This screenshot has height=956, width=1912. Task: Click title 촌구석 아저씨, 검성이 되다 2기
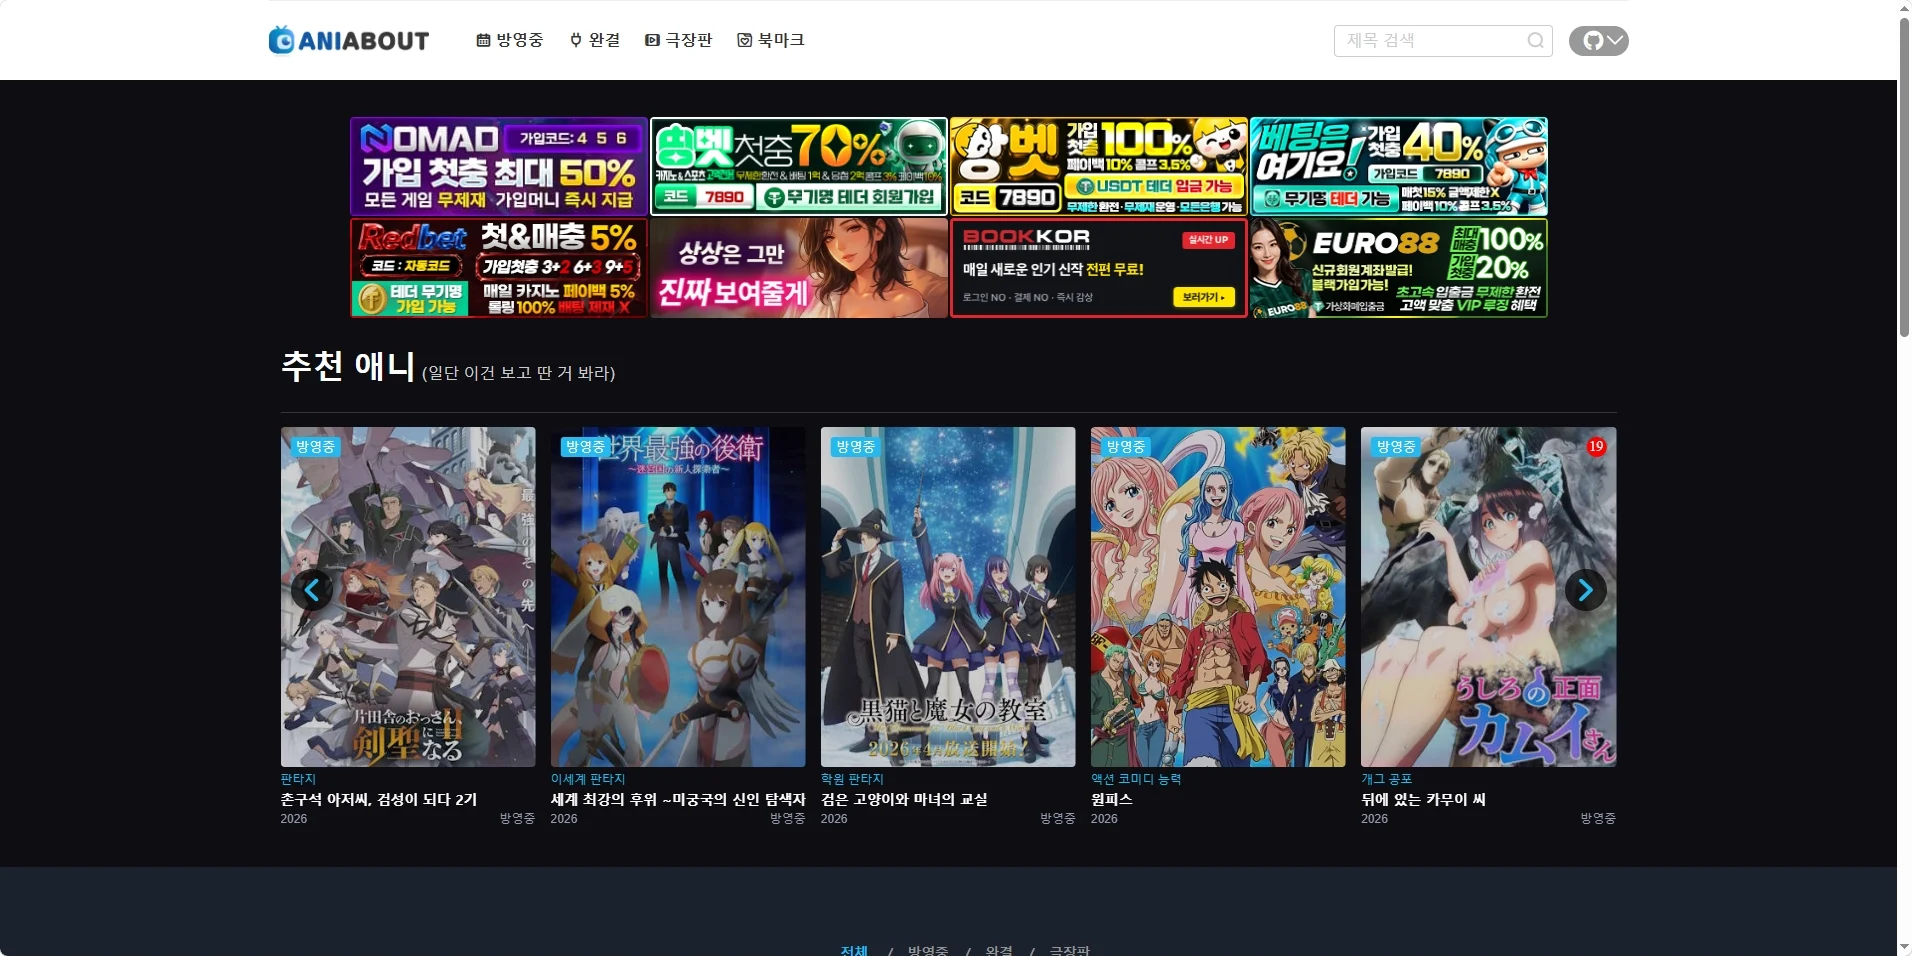point(379,799)
